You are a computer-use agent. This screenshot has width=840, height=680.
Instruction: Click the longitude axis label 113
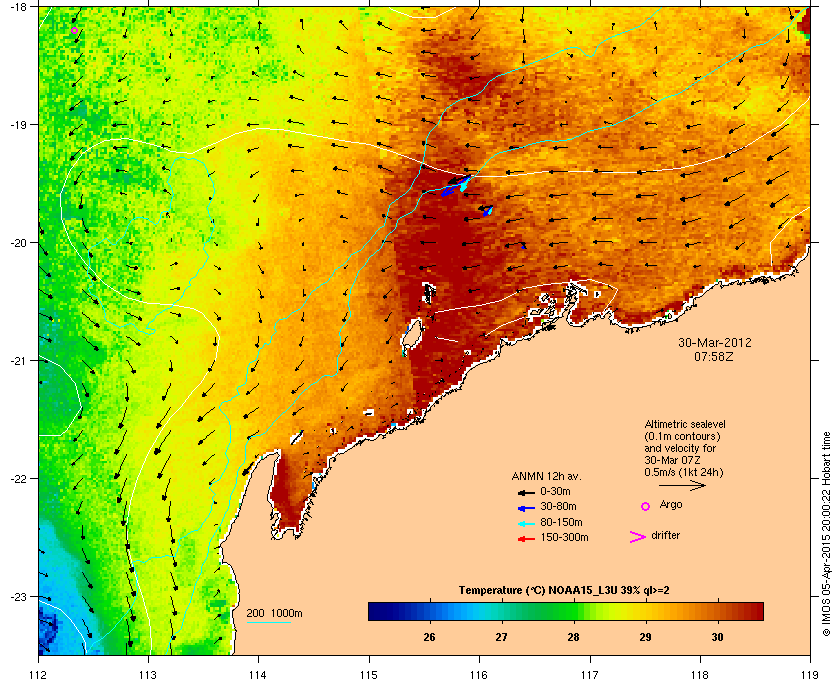148,674
